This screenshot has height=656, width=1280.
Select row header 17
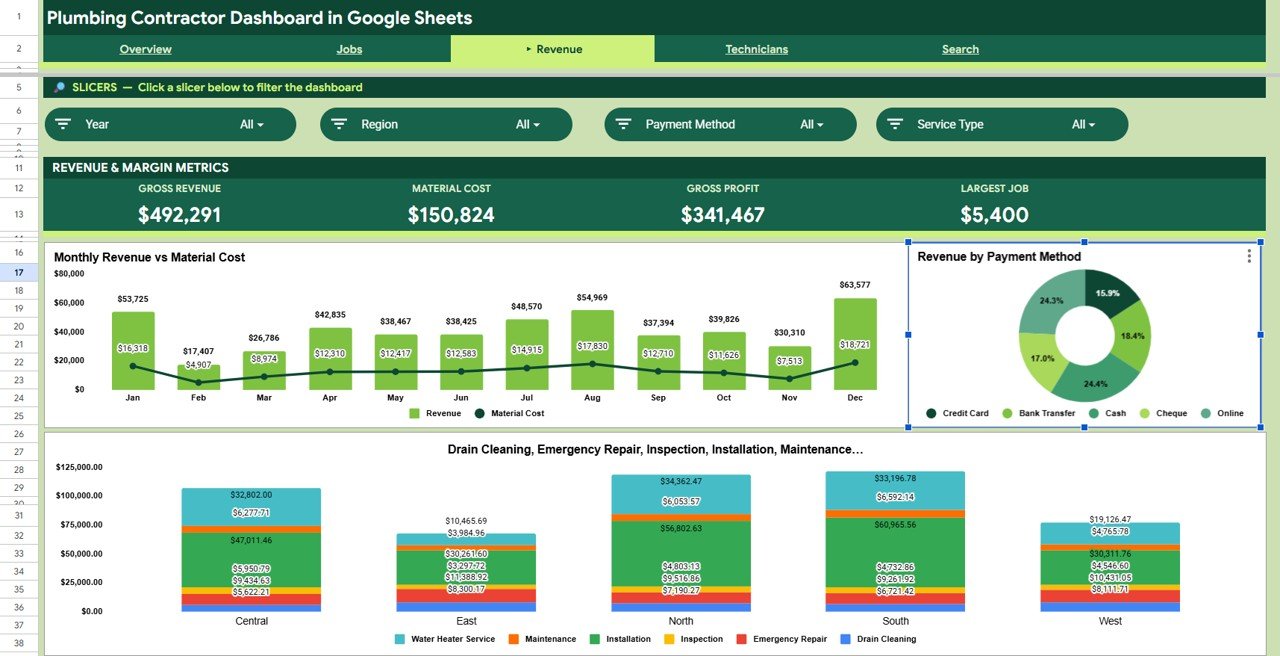click(x=19, y=272)
